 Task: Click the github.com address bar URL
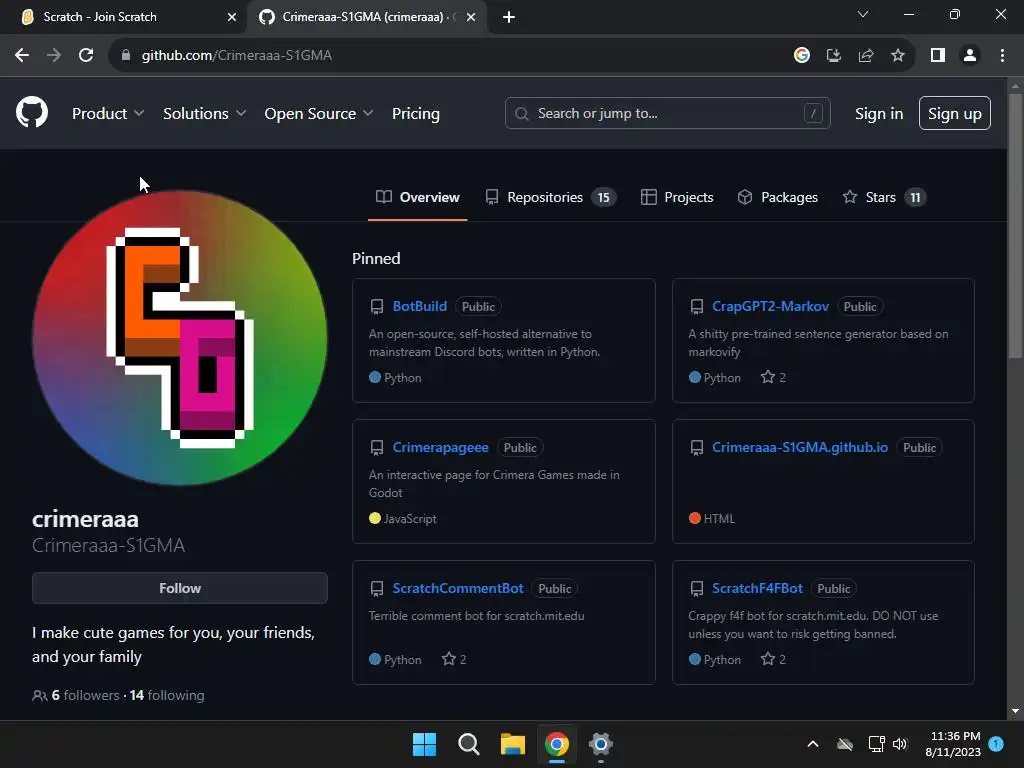point(236,55)
